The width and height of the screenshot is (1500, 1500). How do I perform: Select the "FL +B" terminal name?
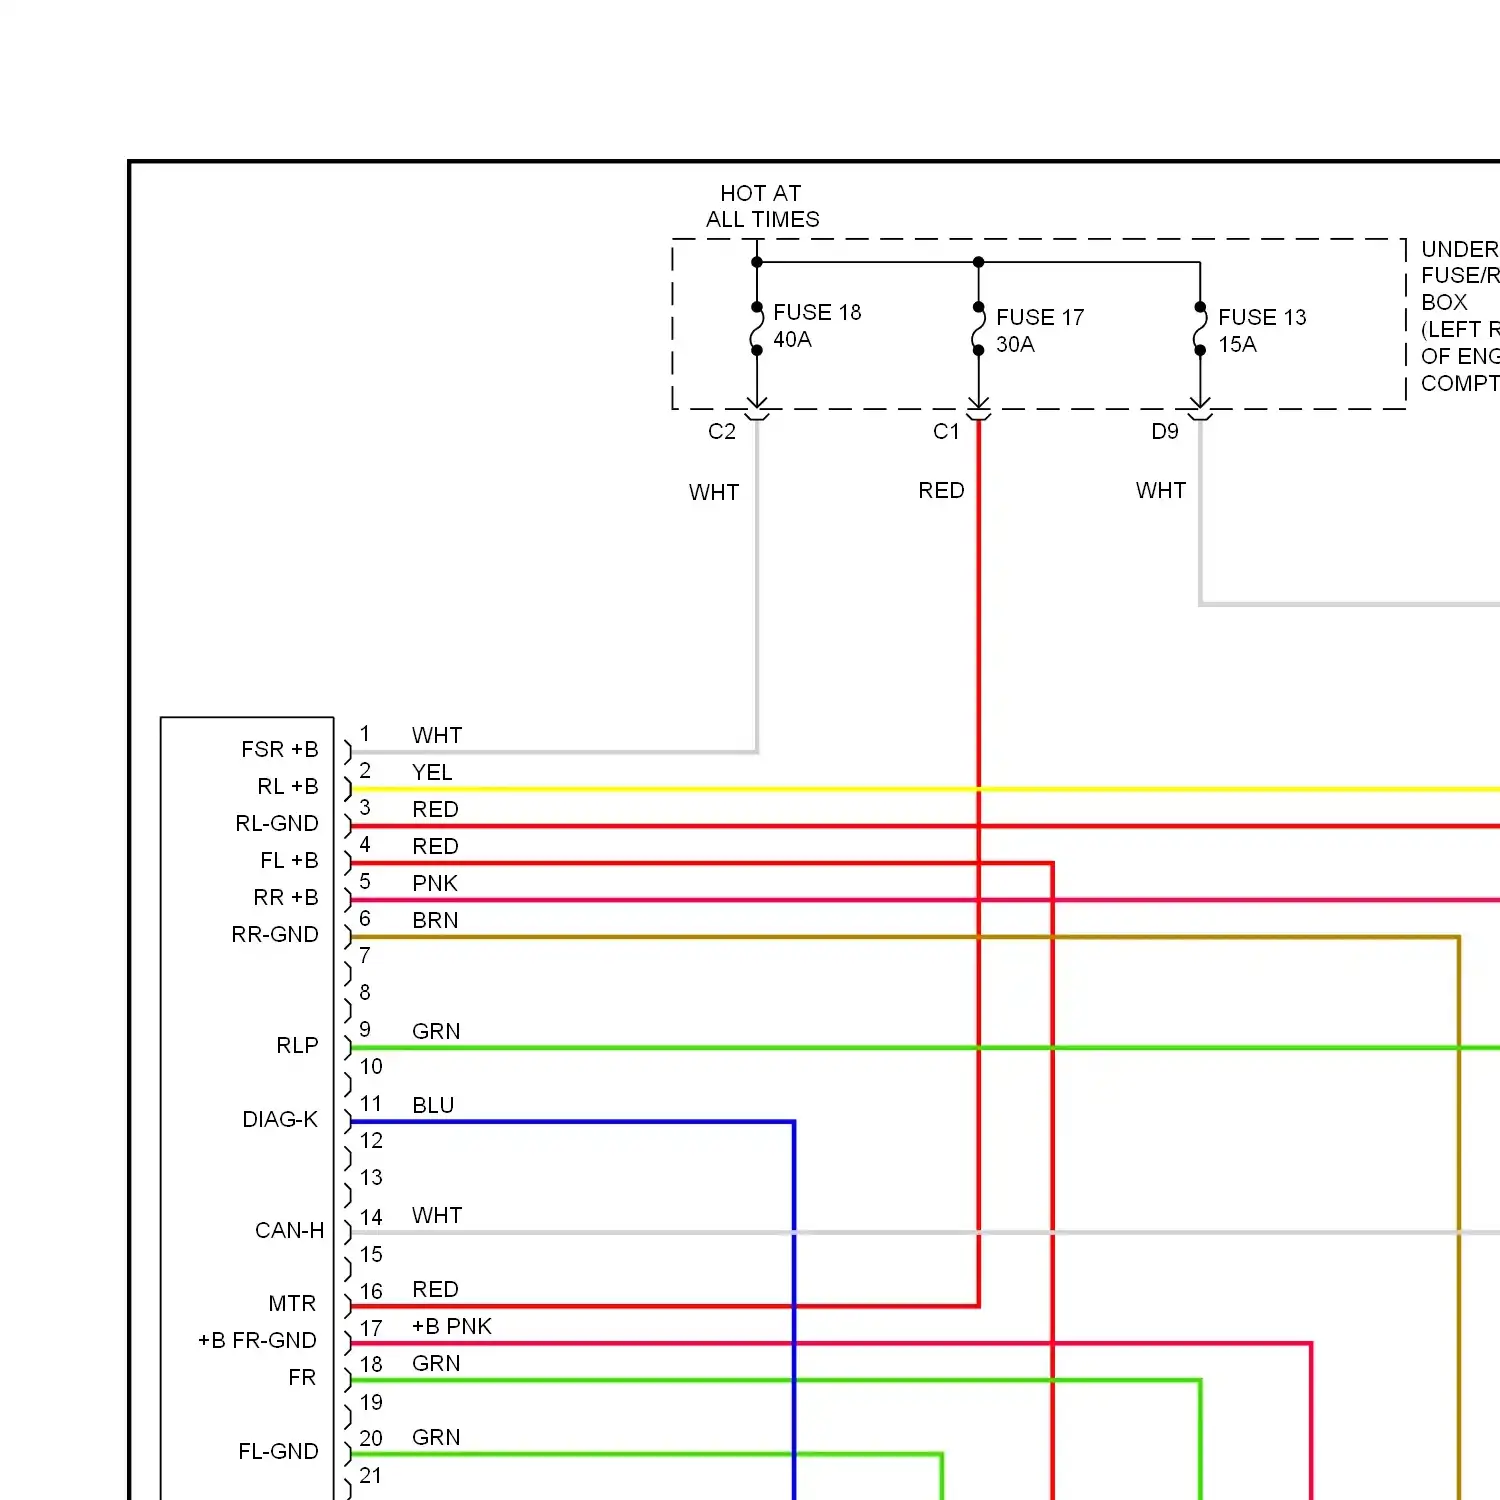(289, 860)
